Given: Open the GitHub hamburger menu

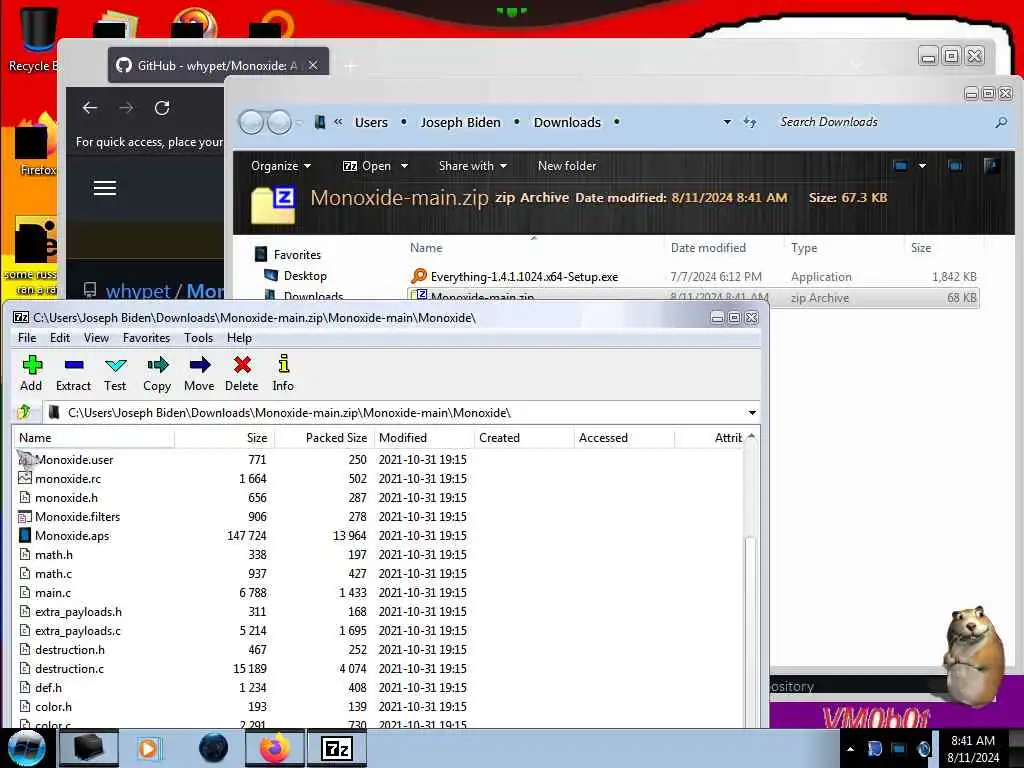Looking at the screenshot, I should [x=104, y=188].
